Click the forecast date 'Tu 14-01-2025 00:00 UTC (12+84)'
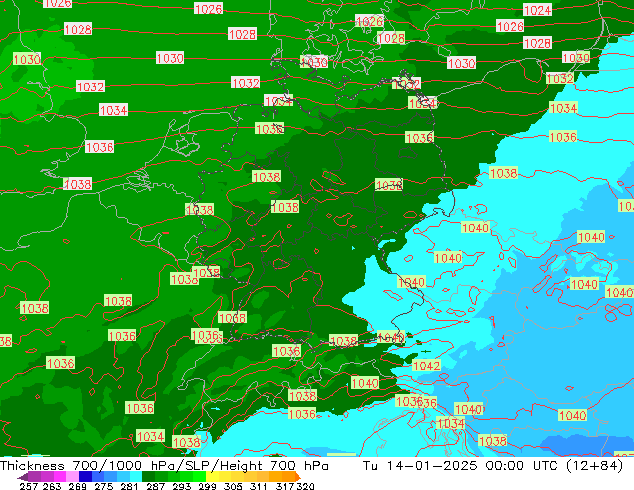This screenshot has width=634, height=490. coord(493,466)
